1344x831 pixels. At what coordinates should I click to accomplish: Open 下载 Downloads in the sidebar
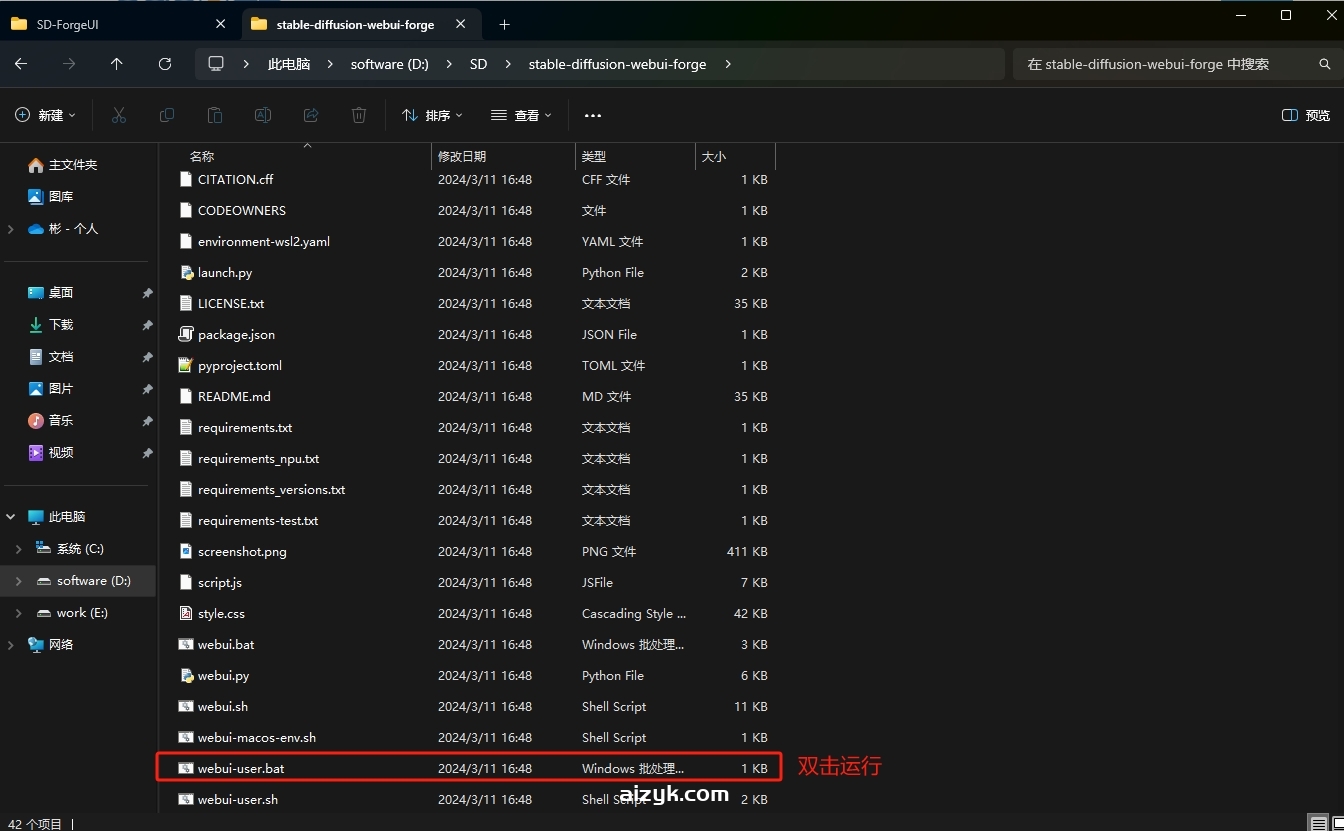[x=61, y=325]
